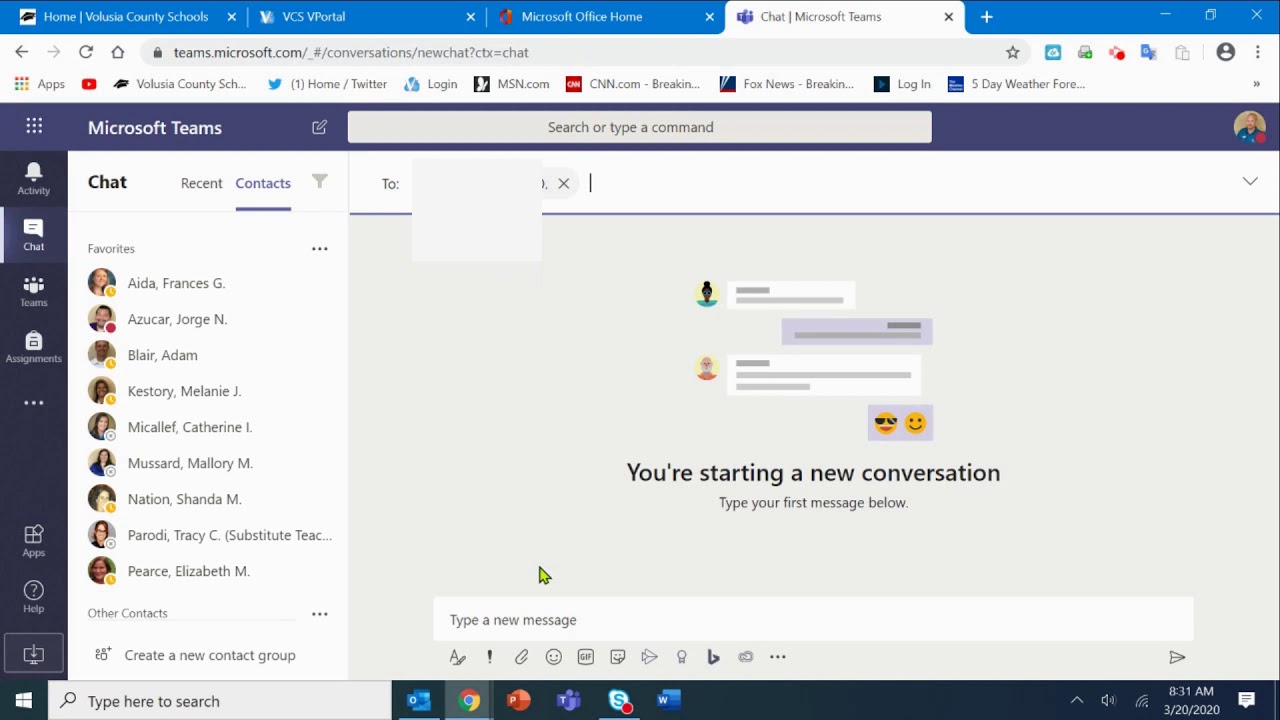
Task: Click the browser address bar
Action: pos(585,52)
